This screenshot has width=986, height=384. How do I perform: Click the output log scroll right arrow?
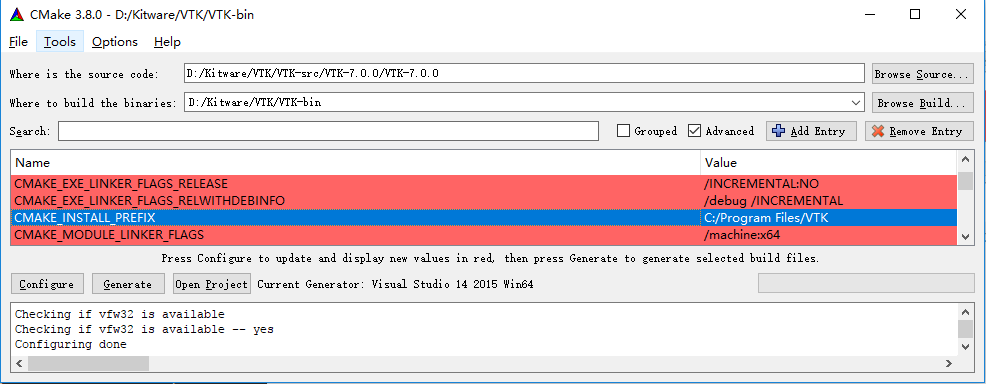(x=950, y=363)
